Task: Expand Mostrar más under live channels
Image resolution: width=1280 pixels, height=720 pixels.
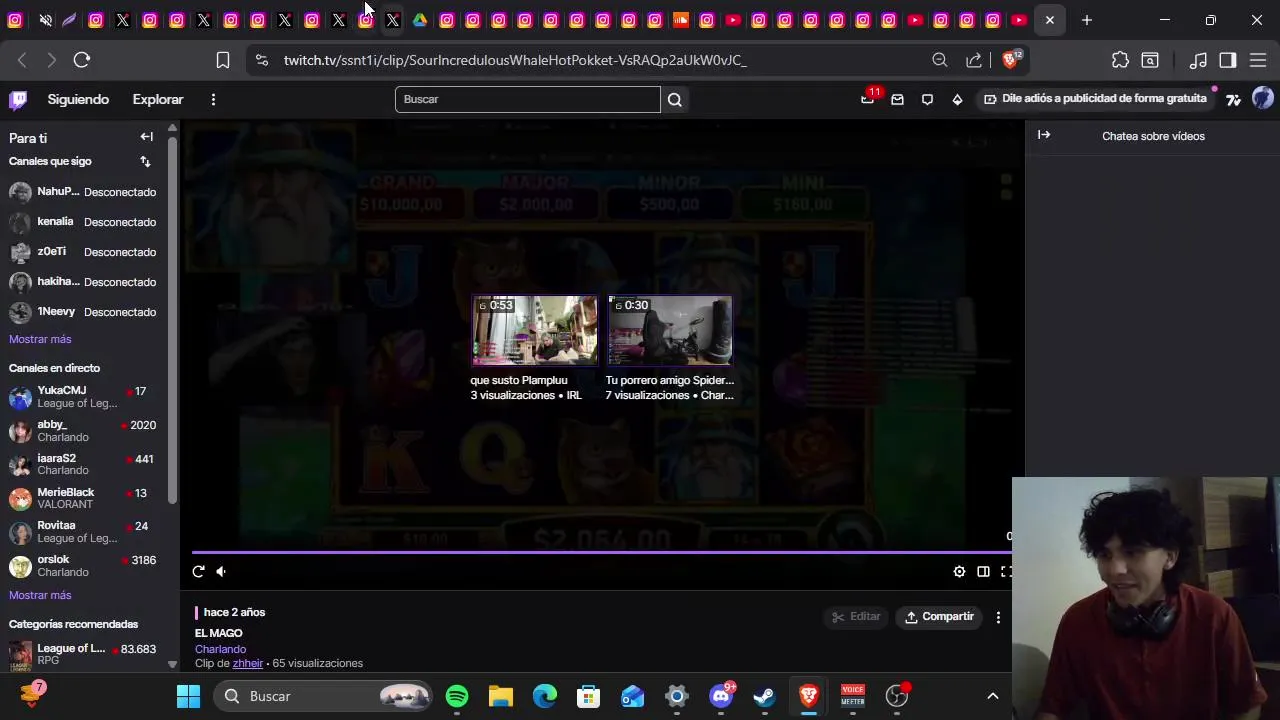Action: point(40,595)
